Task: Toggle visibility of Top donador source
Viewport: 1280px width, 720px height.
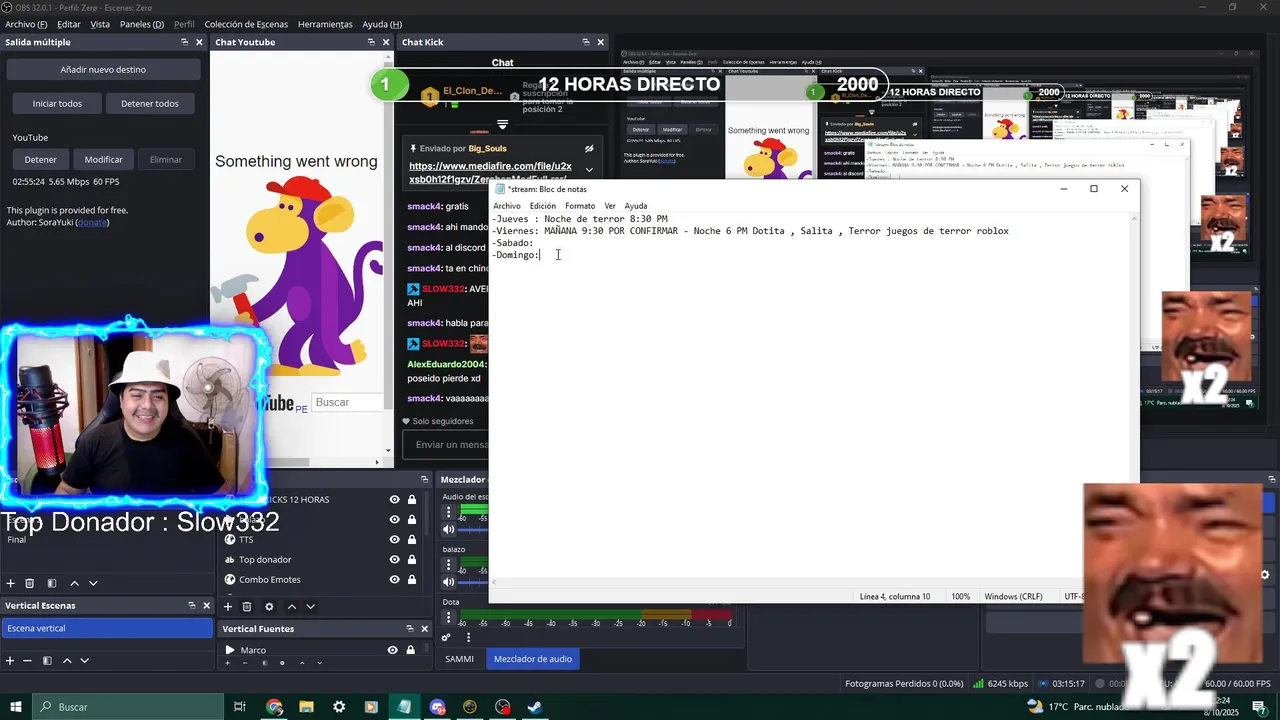Action: click(394, 560)
